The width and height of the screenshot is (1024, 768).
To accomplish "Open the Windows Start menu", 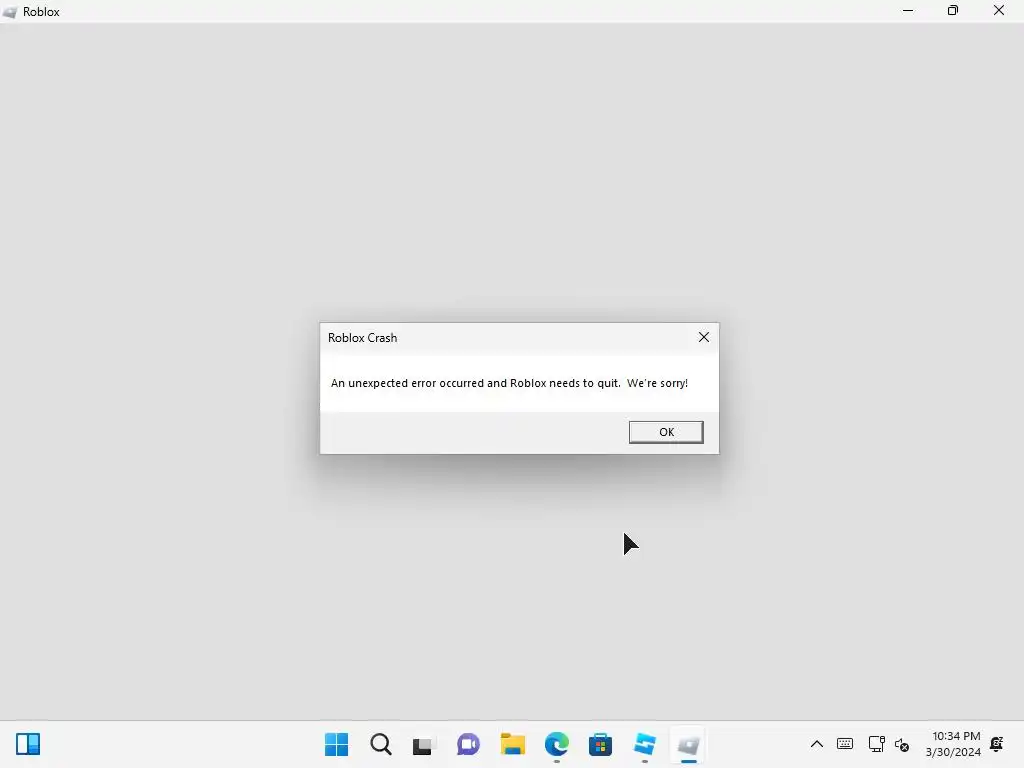I will (x=336, y=744).
